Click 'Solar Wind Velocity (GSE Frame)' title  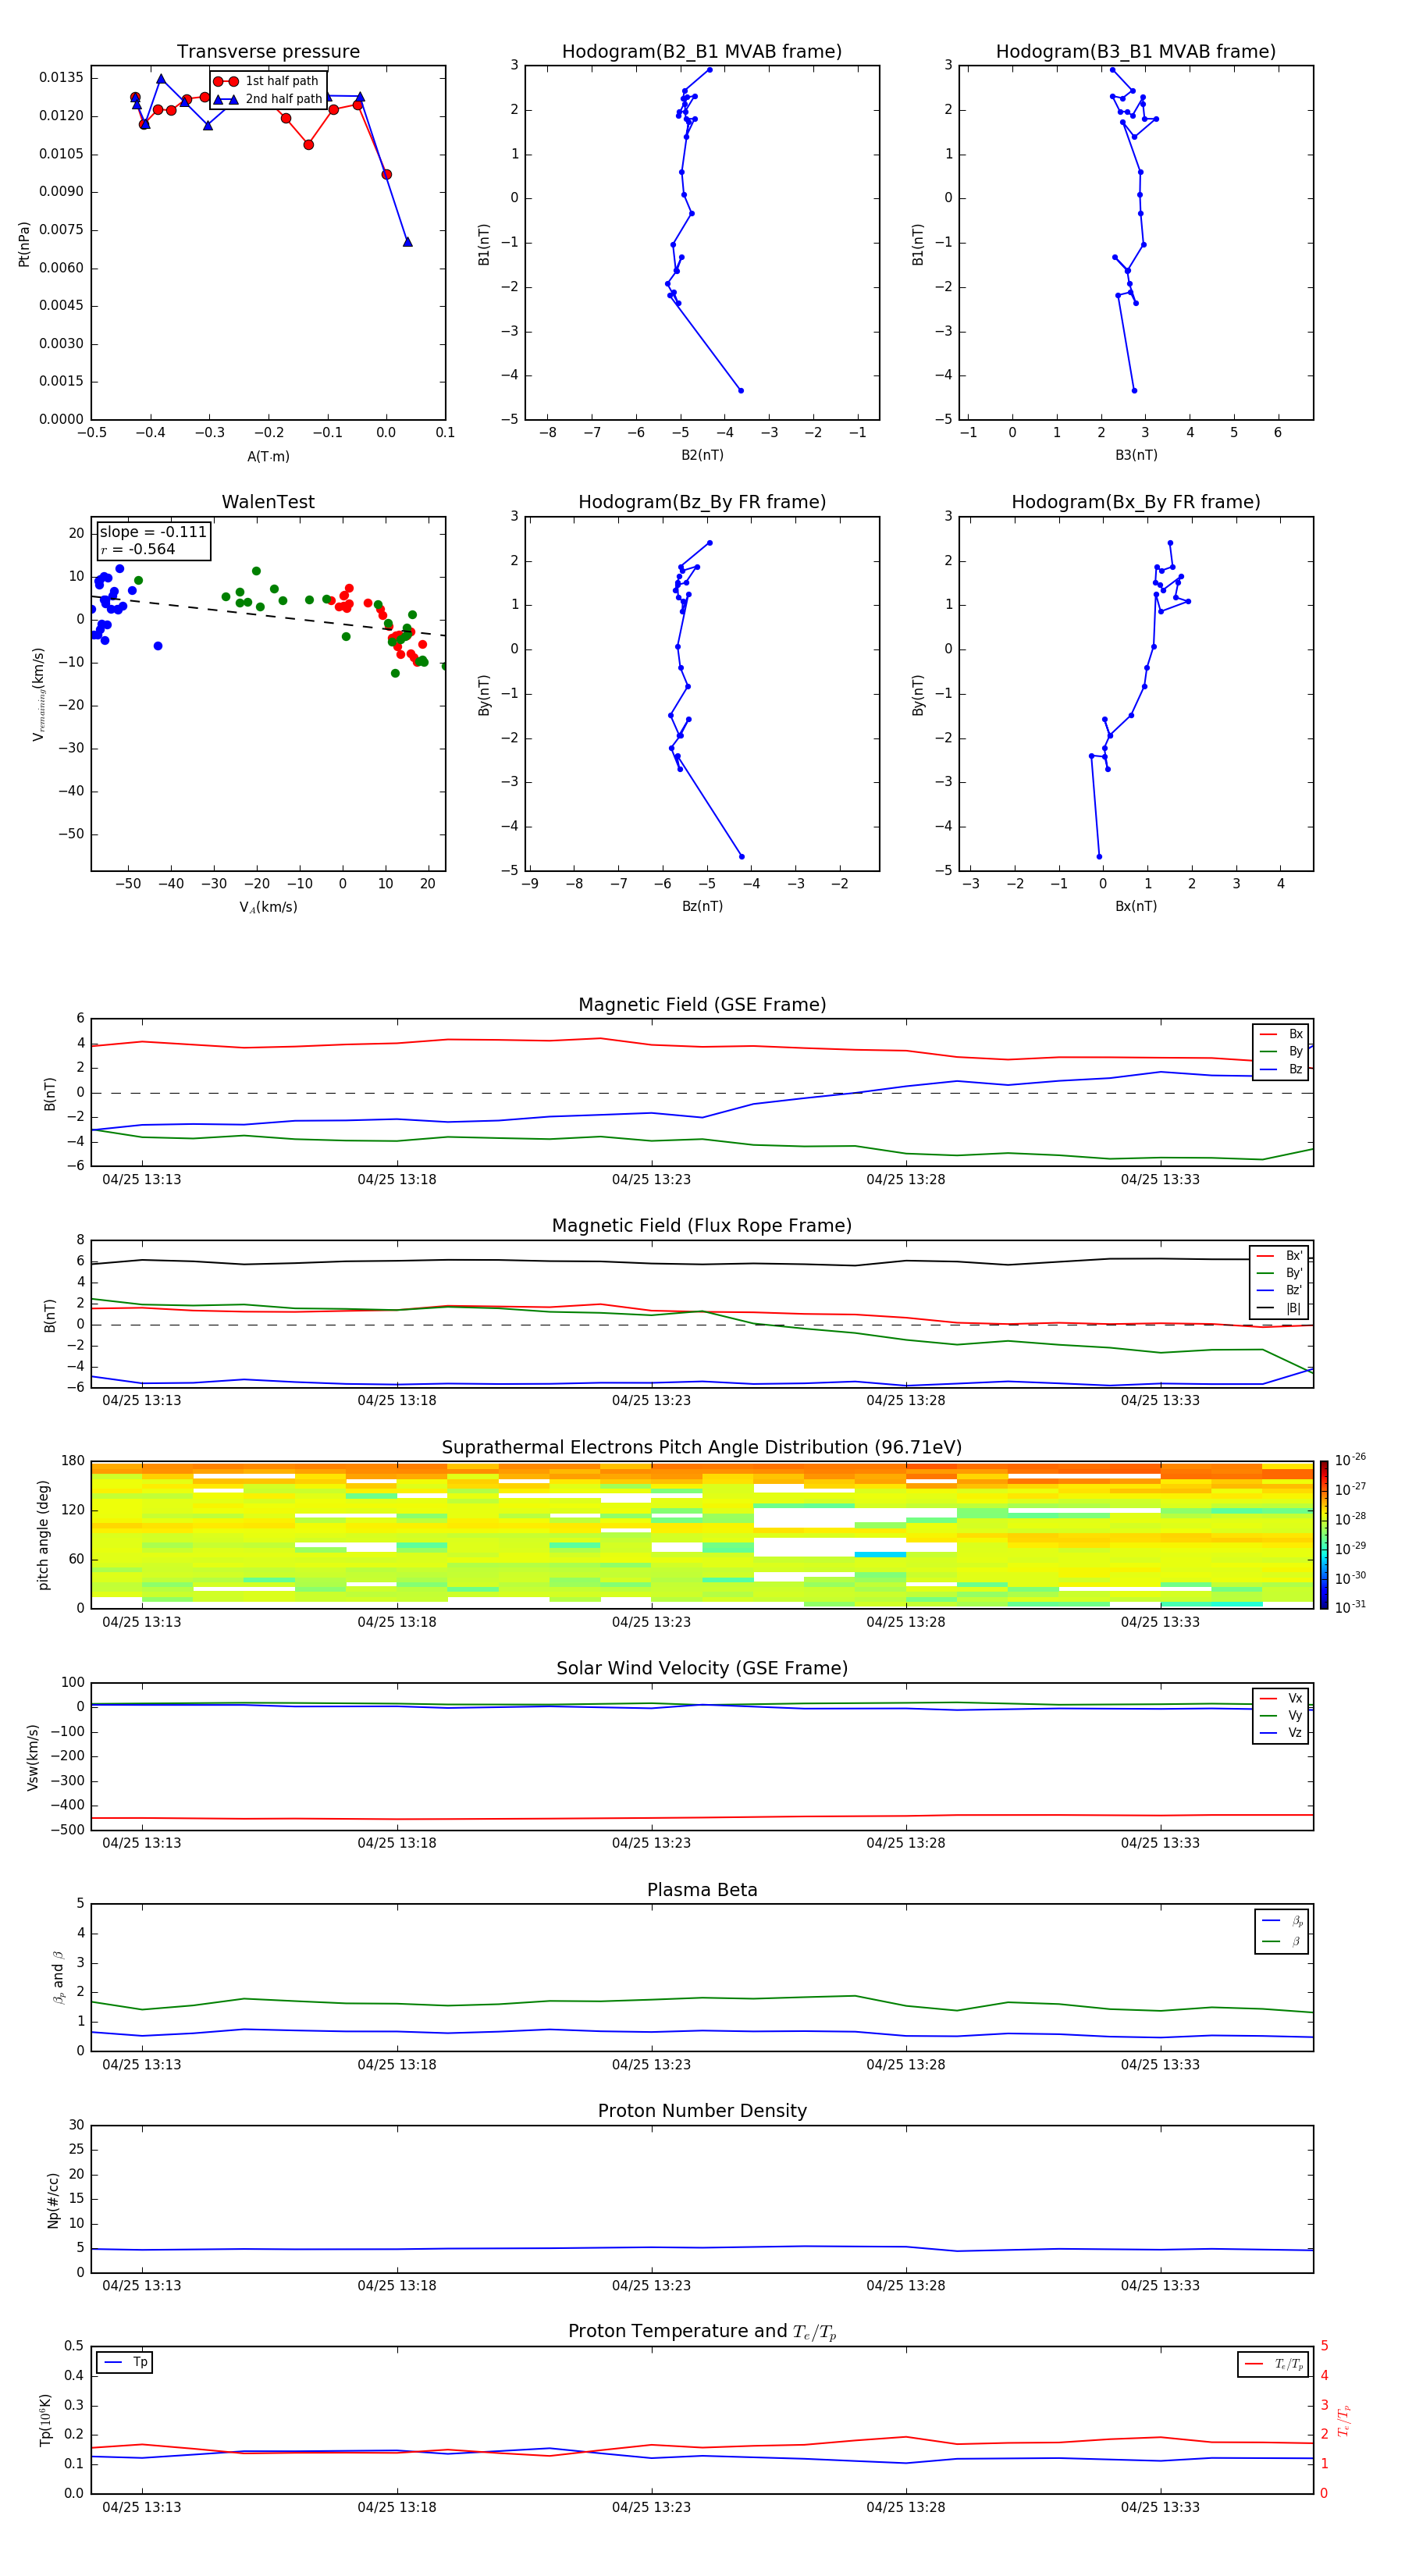pyautogui.click(x=702, y=1669)
